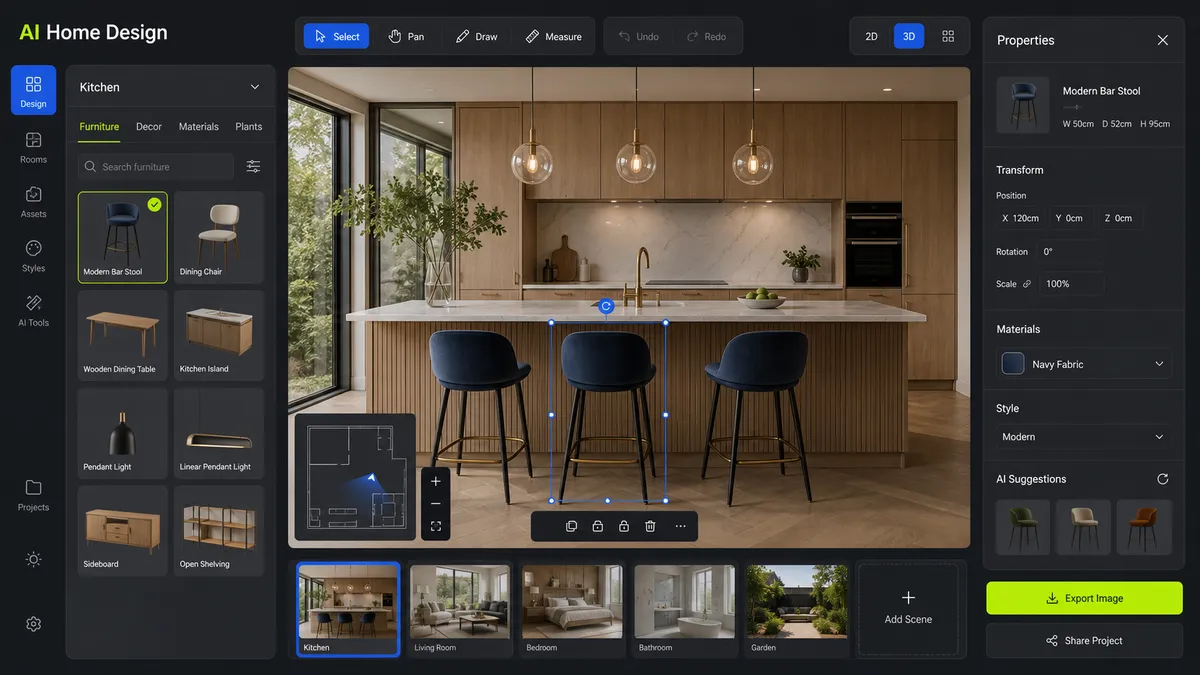Image resolution: width=1200 pixels, height=675 pixels.
Task: Open the Rooms section in the sidebar
Action: tap(33, 147)
